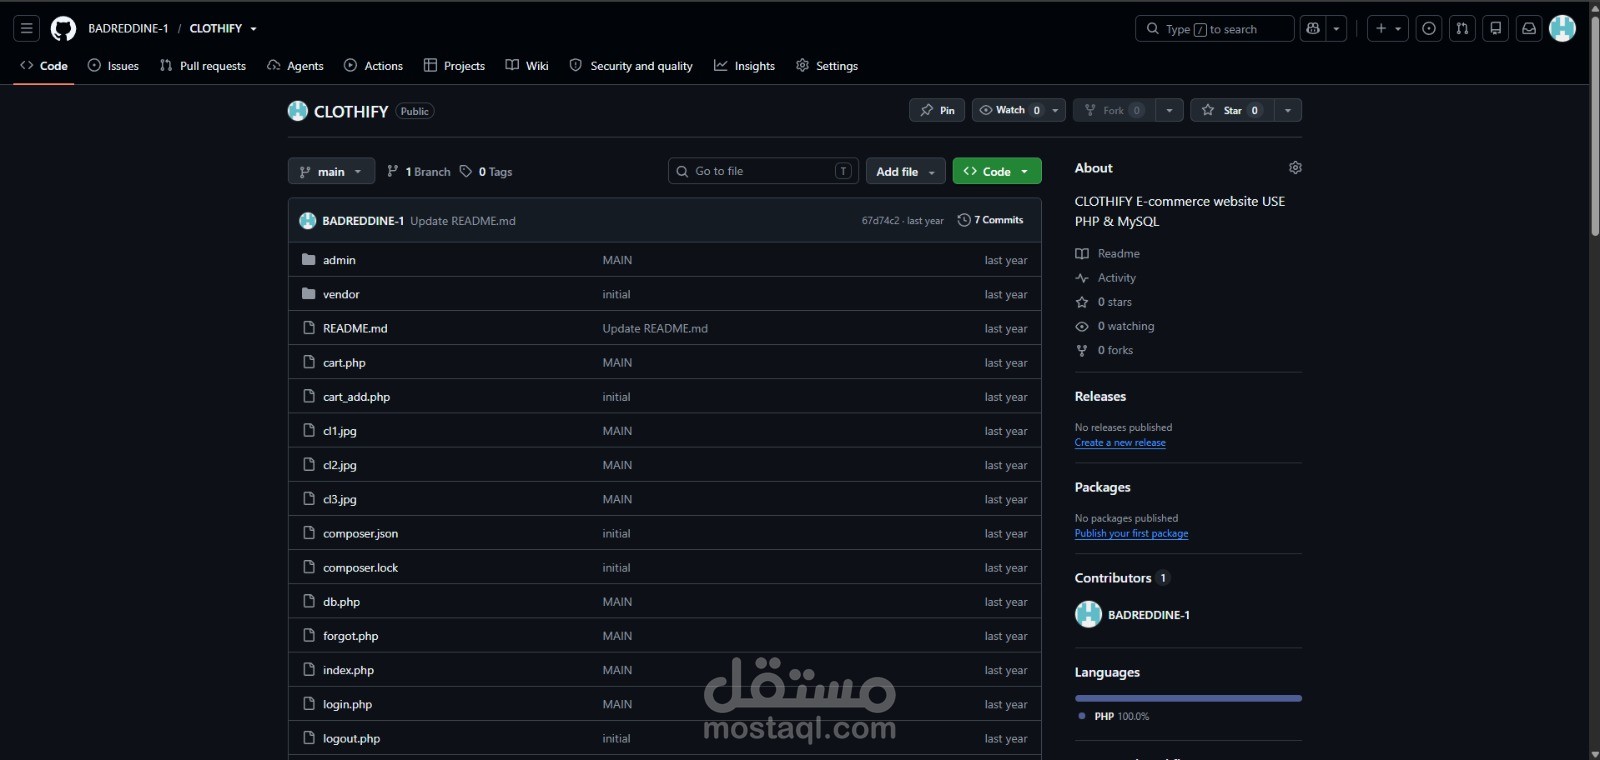View the 0 stars link
The image size is (1600, 760).
coord(1104,302)
